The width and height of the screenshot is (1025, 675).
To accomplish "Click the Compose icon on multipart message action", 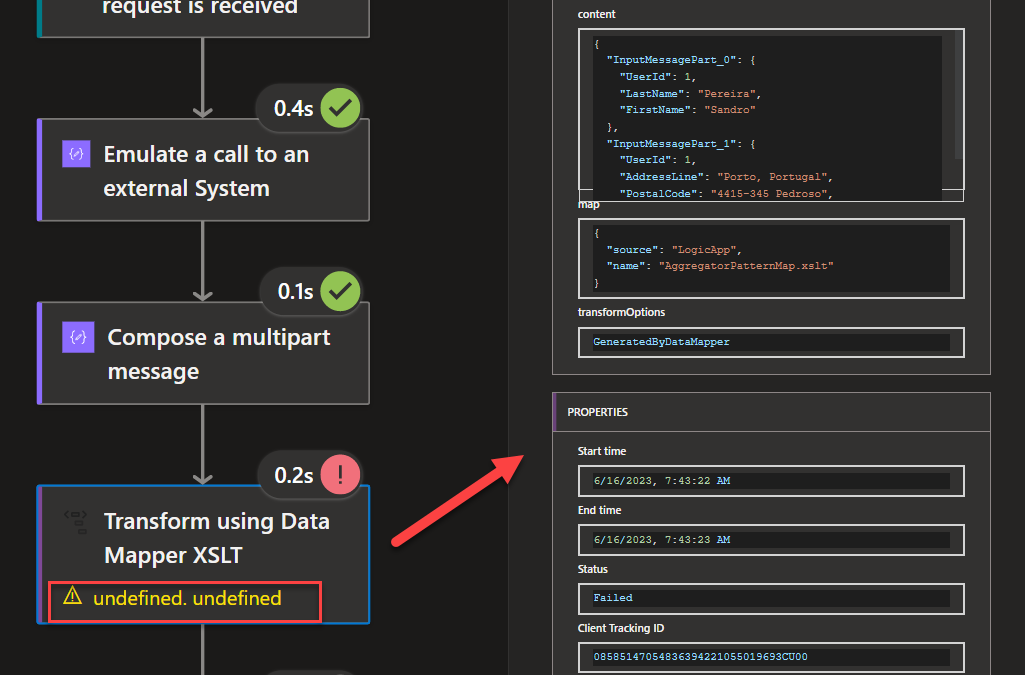I will pos(78,337).
